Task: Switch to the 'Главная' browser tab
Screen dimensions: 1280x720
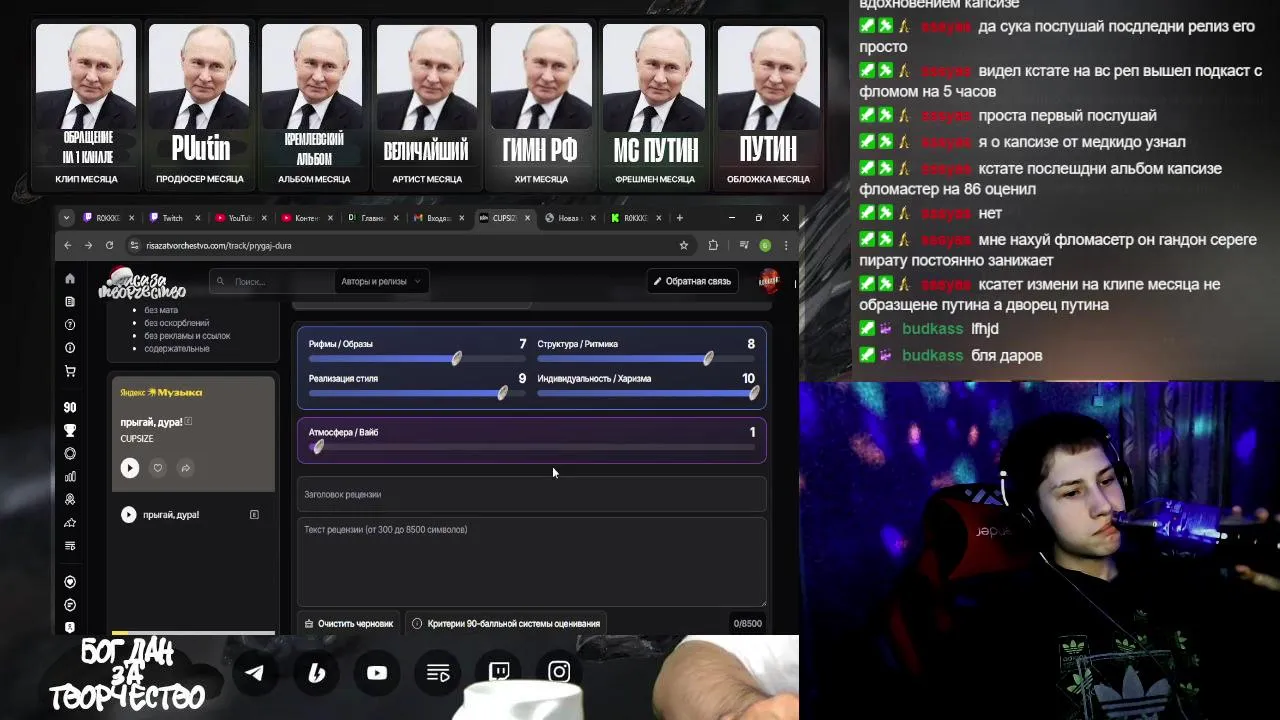Action: [x=371, y=218]
